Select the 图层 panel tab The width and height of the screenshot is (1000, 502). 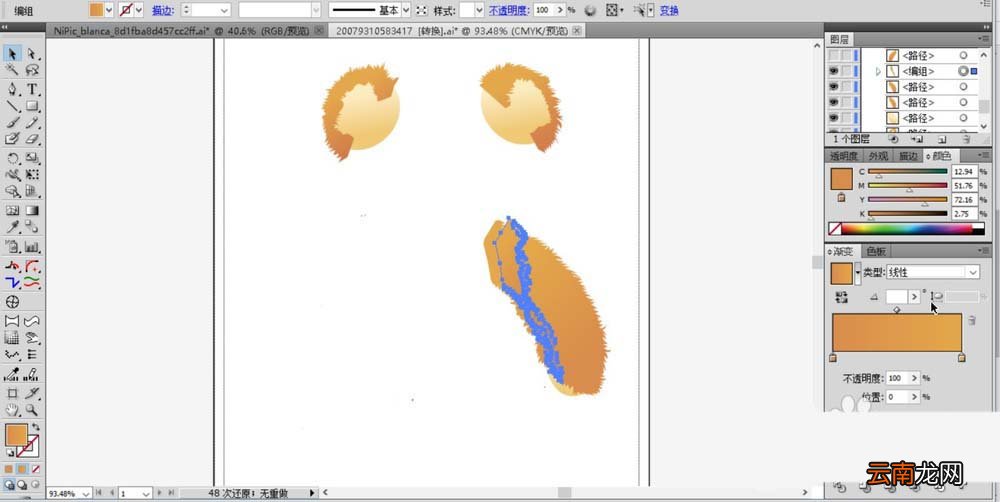839,40
